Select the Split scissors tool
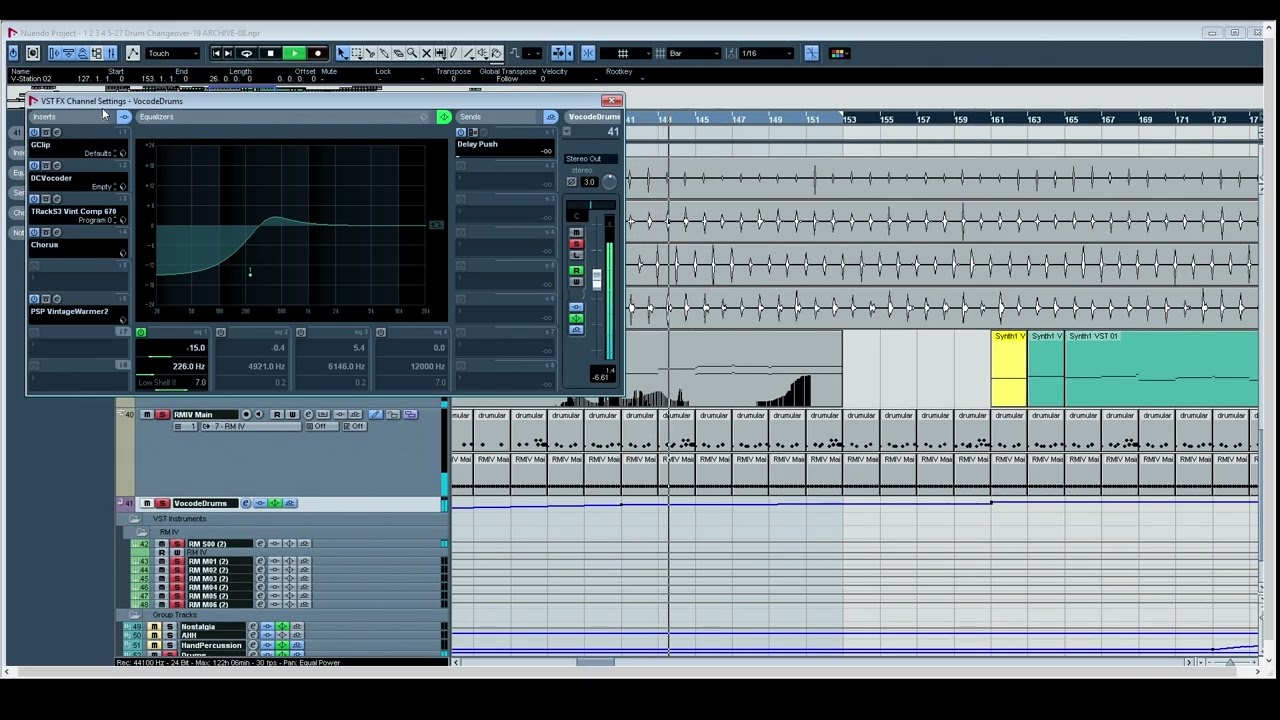The width and height of the screenshot is (1280, 720). [x=370, y=53]
